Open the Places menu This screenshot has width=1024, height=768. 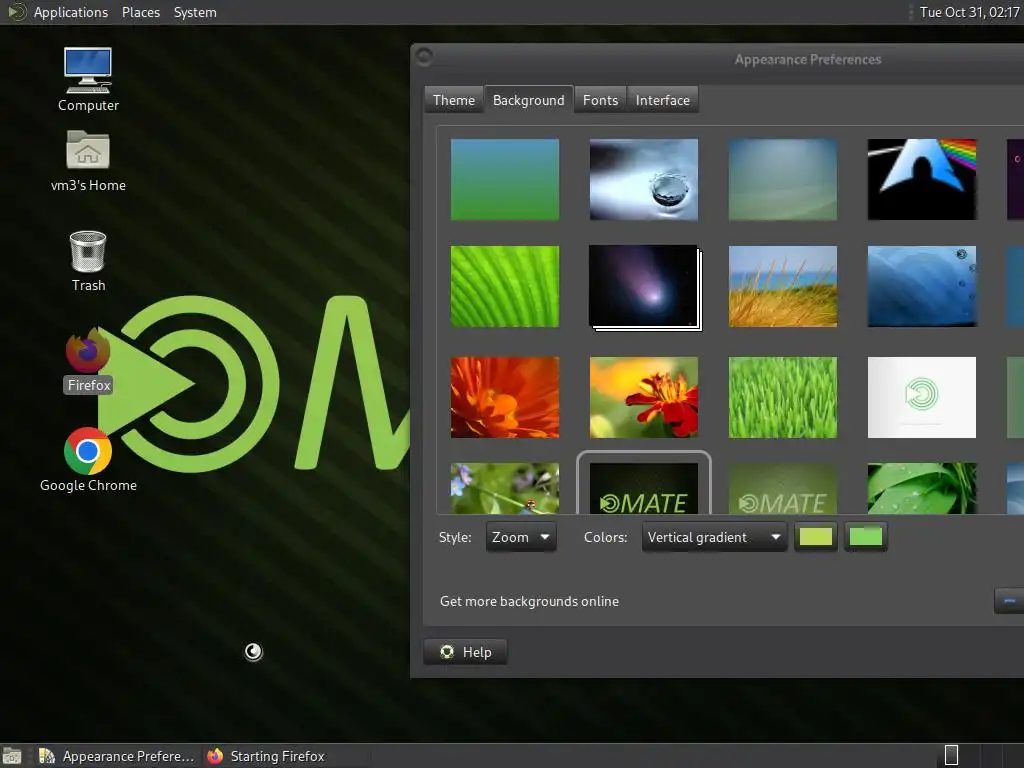point(140,12)
